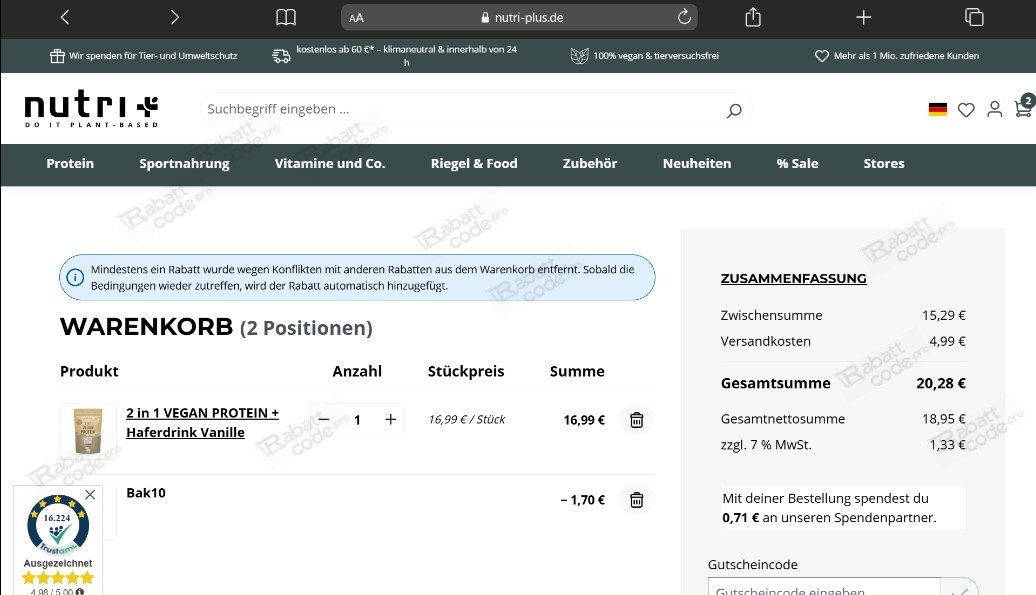Image resolution: width=1036 pixels, height=595 pixels.
Task: Click the vegan protein product thumbnail
Action: pyautogui.click(x=88, y=431)
